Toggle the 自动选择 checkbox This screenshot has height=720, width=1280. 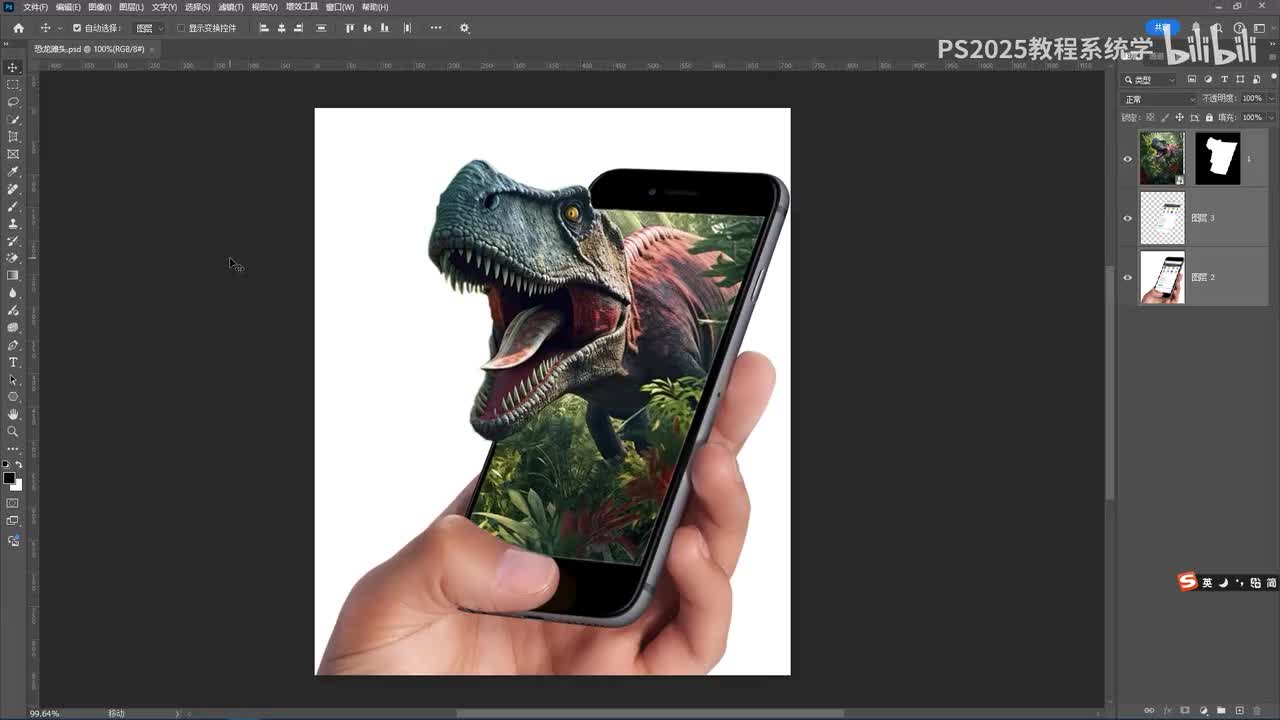(x=77, y=28)
